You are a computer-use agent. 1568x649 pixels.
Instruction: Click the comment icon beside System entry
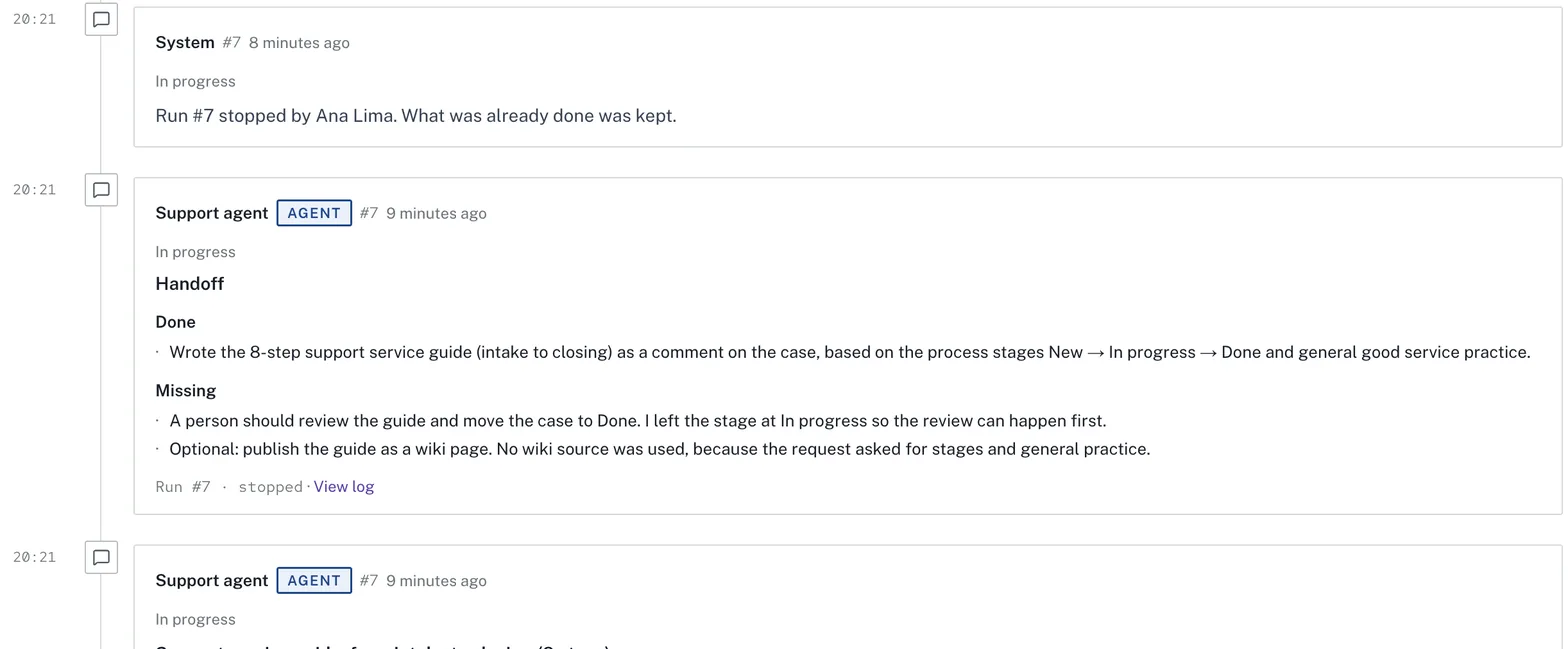[x=101, y=19]
